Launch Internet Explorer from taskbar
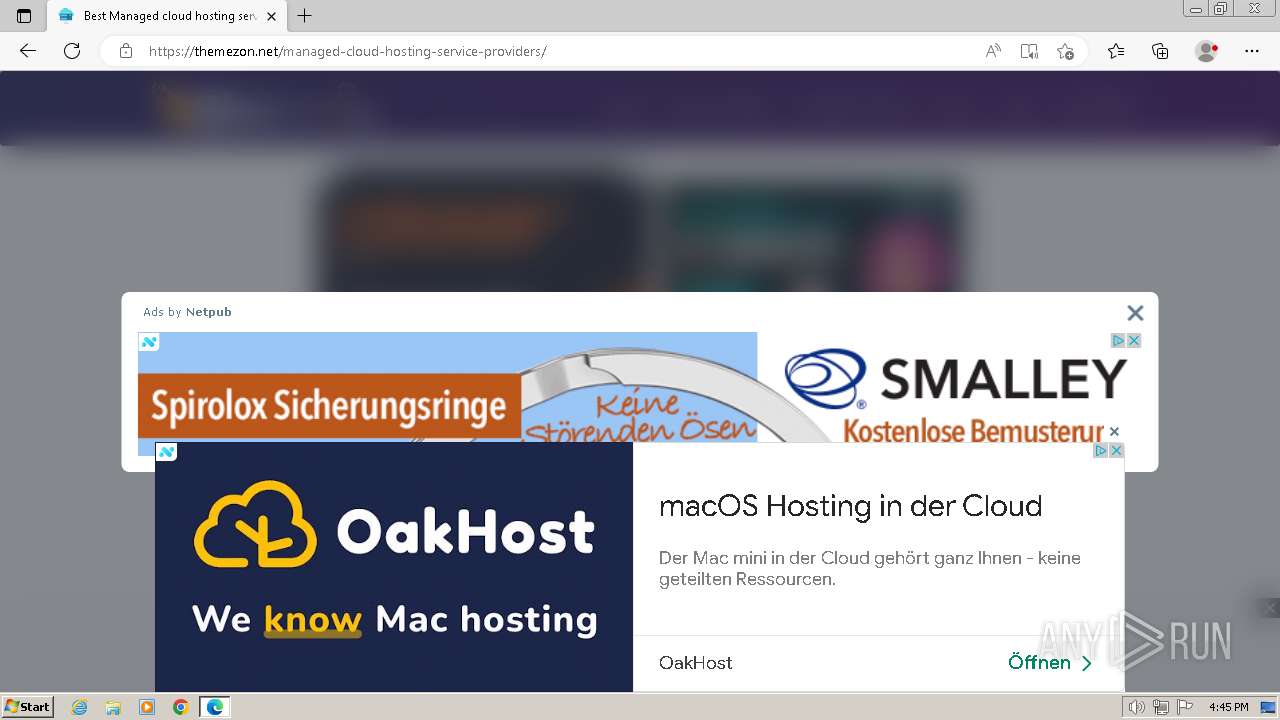 [79, 707]
